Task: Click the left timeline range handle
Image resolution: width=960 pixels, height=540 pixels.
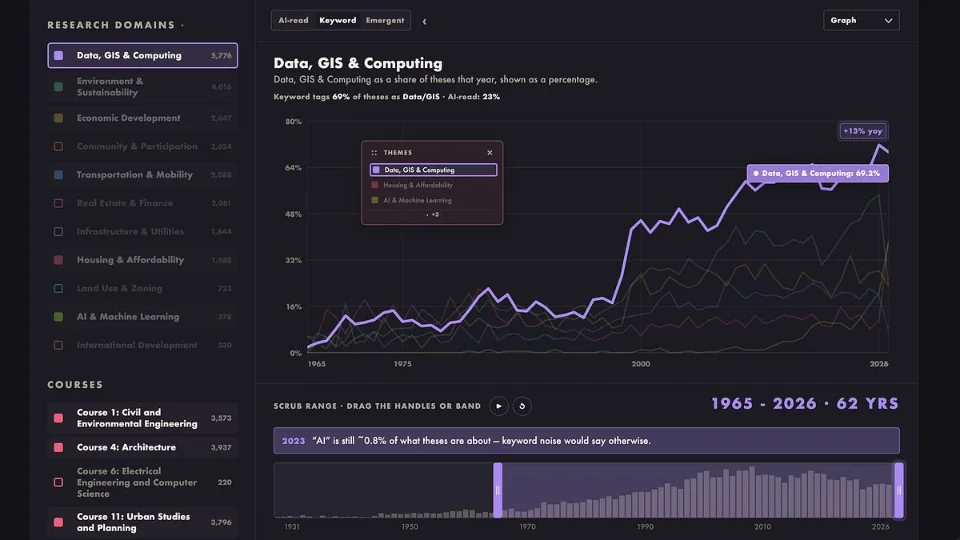Action: pos(498,490)
